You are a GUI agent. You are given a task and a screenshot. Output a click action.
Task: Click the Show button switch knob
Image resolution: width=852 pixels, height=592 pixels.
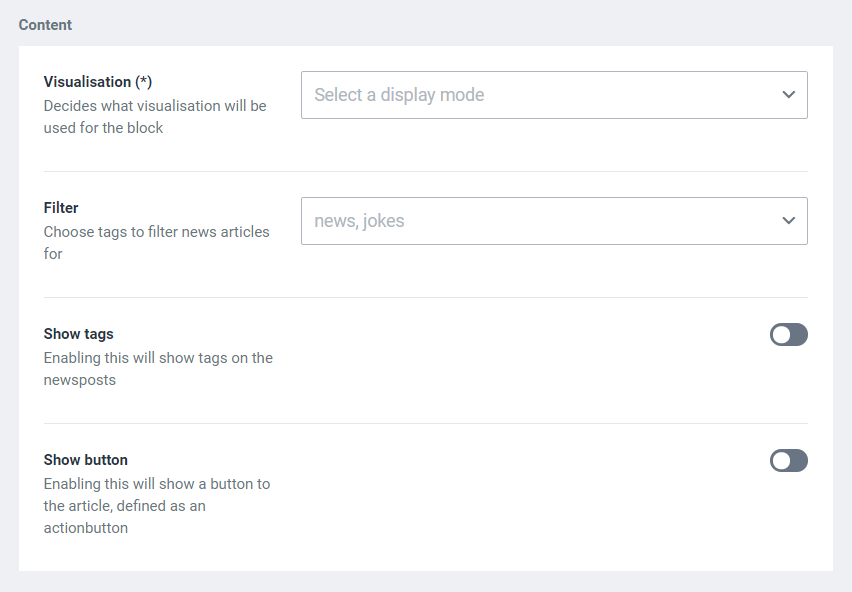click(781, 461)
